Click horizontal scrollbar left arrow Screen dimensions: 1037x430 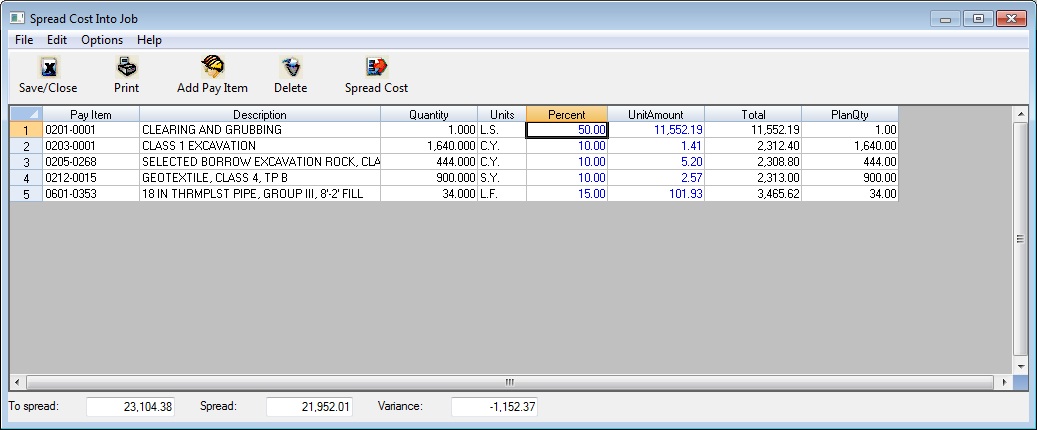pos(17,382)
